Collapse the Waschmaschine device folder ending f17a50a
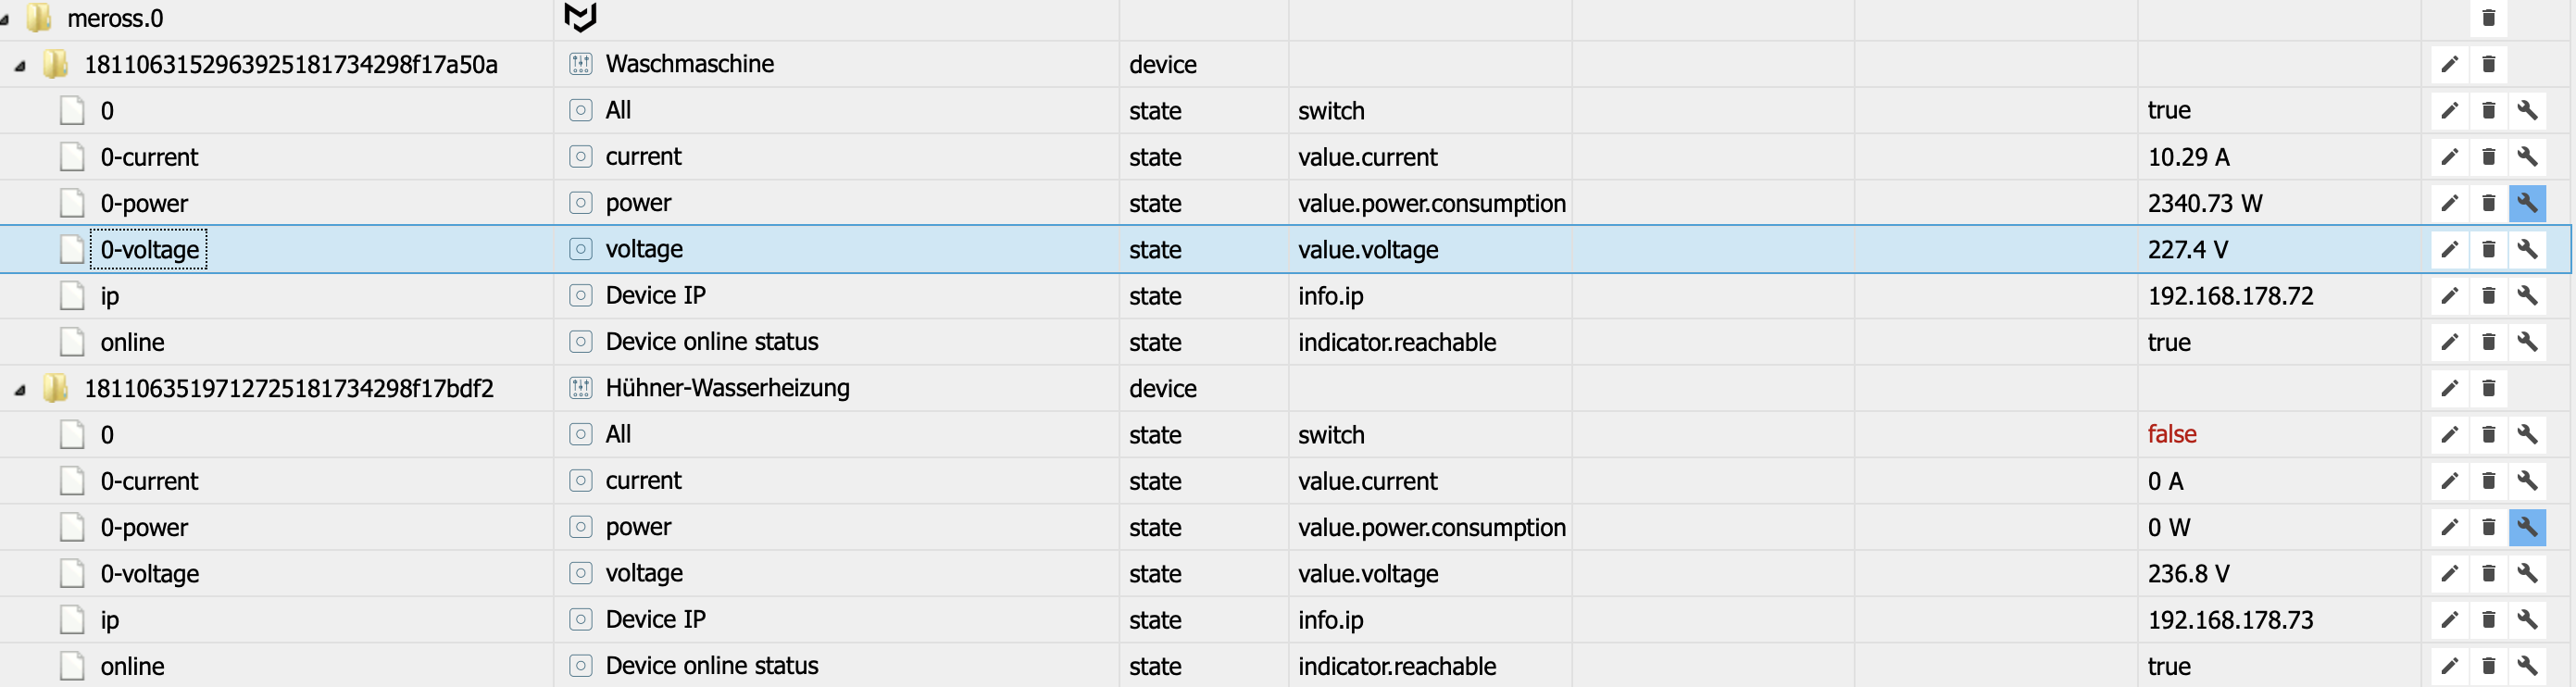This screenshot has height=687, width=2576. point(20,66)
